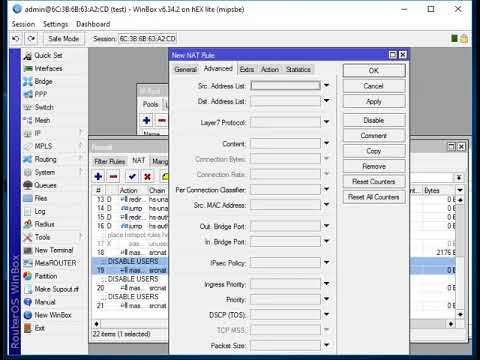Expand the Dst. Address List field
480x360 pixels.
[x=327, y=101]
